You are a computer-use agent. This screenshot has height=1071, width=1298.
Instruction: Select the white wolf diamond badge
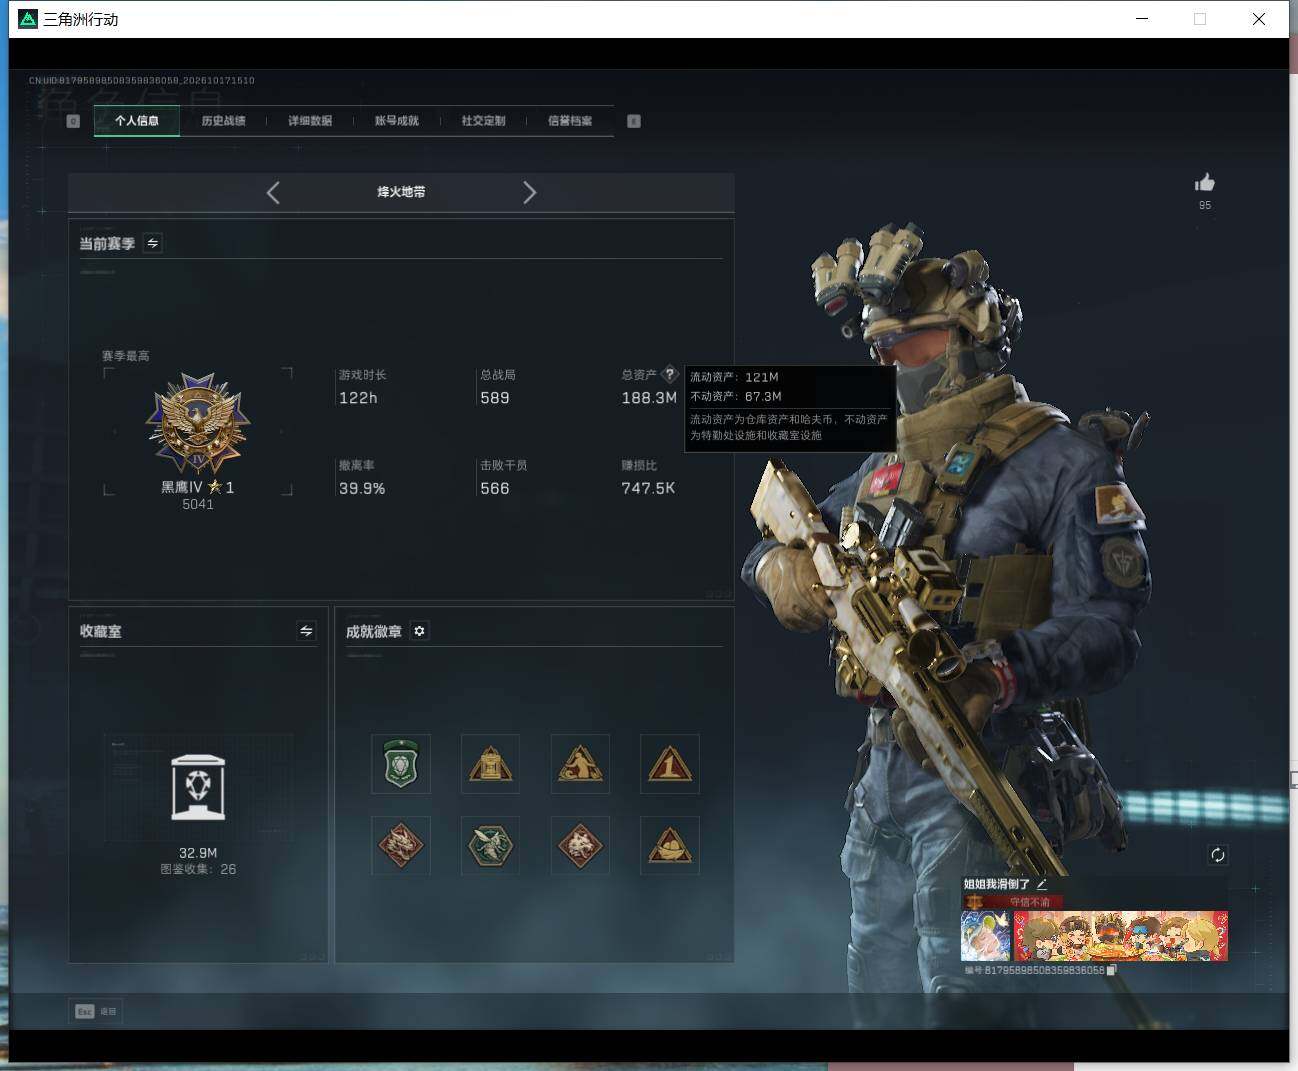point(580,845)
